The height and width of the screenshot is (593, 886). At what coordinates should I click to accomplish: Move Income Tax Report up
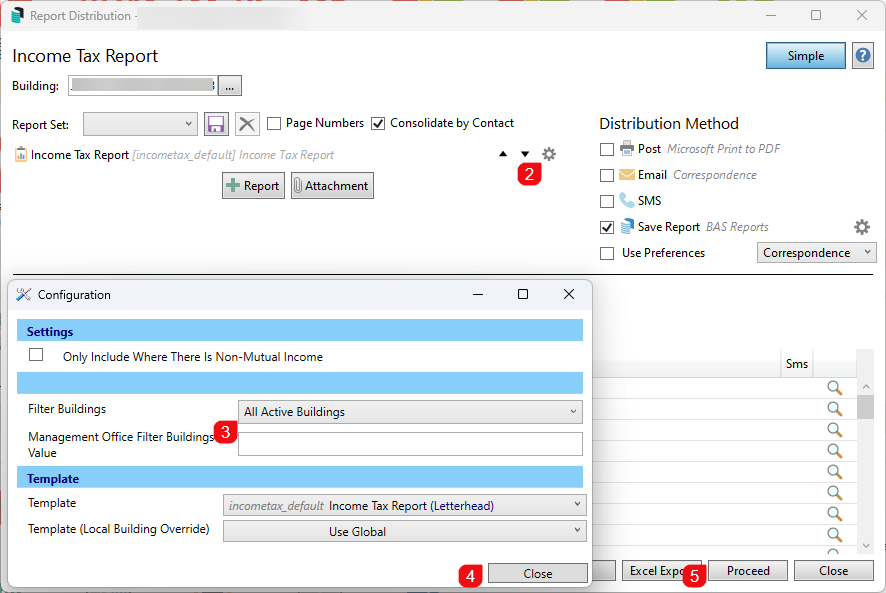point(503,154)
